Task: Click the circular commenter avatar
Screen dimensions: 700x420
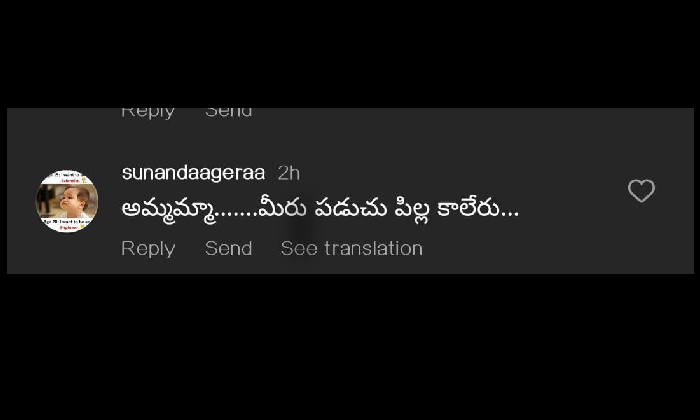Action: pyautogui.click(x=67, y=201)
